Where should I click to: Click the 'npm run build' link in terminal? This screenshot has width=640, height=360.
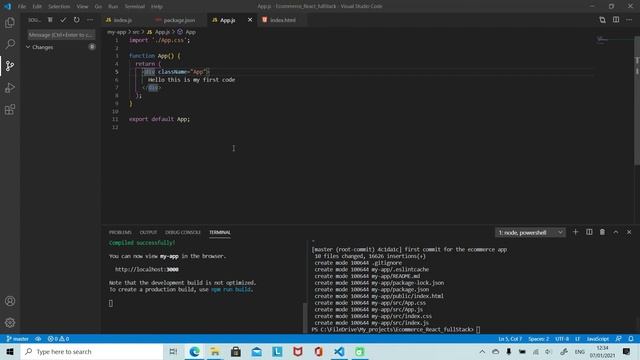click(231, 289)
